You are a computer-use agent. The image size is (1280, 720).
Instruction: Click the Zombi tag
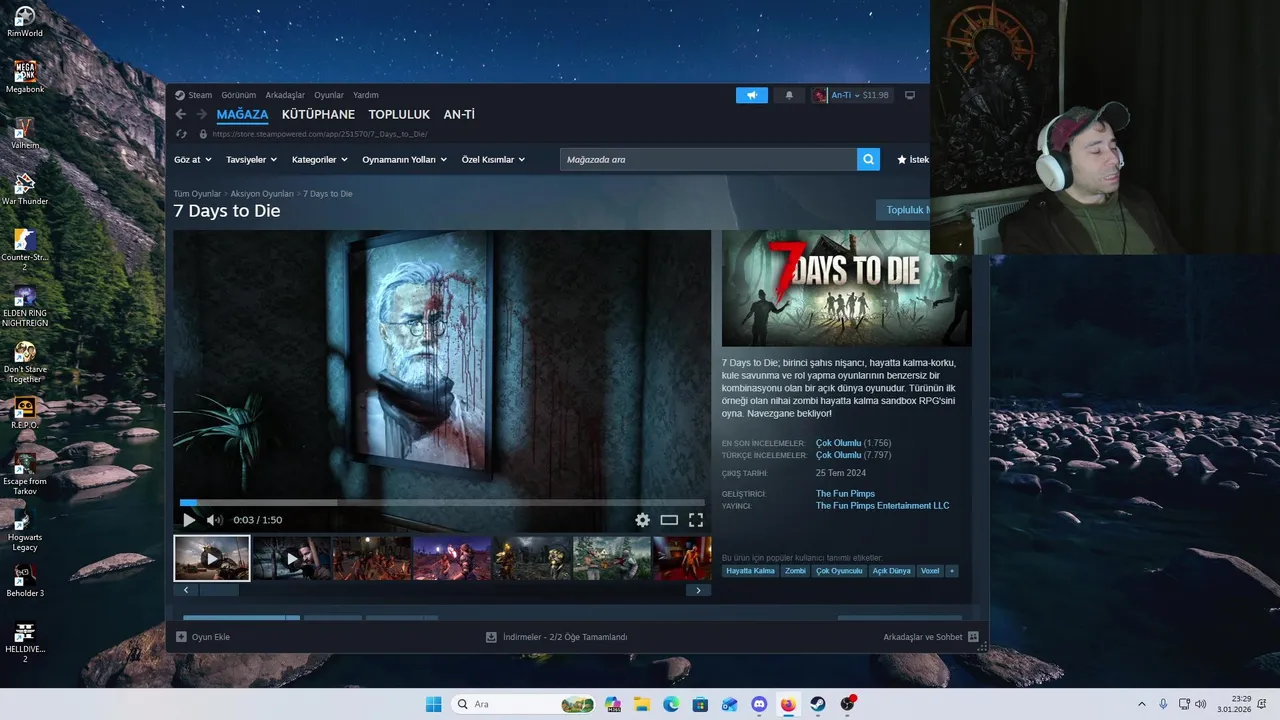pyautogui.click(x=795, y=571)
